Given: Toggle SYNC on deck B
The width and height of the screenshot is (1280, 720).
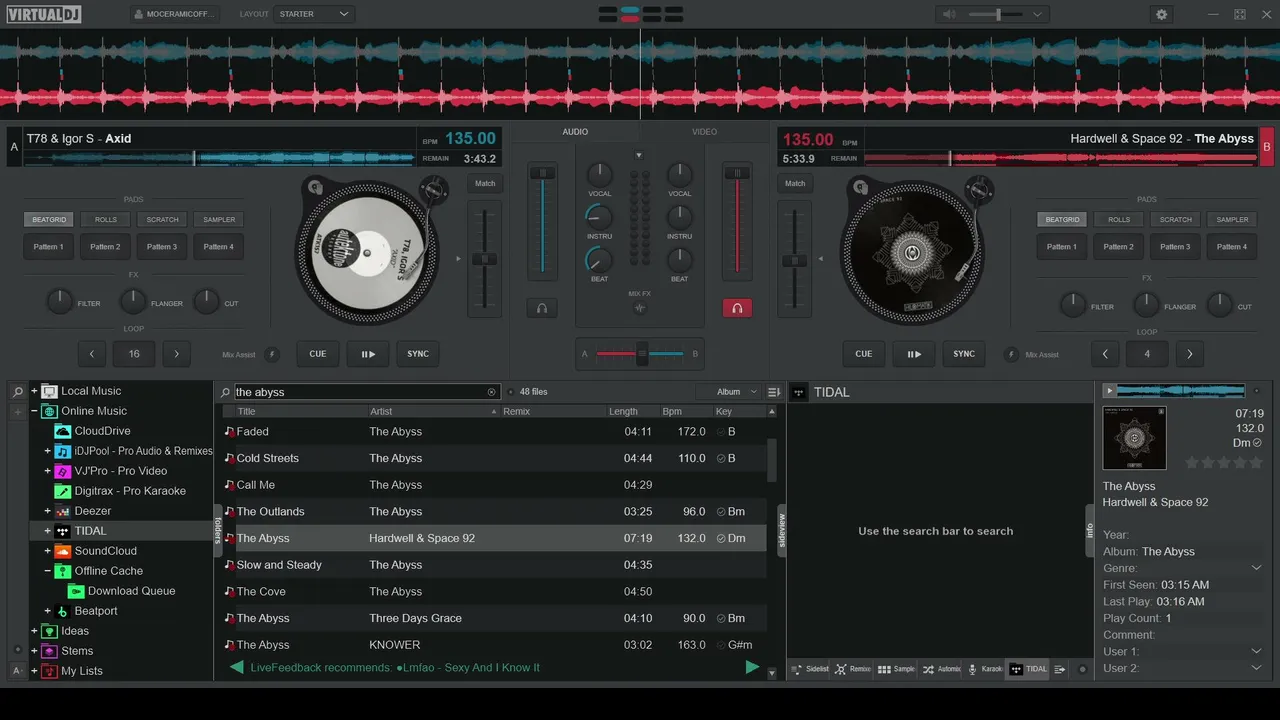Looking at the screenshot, I should tap(964, 354).
